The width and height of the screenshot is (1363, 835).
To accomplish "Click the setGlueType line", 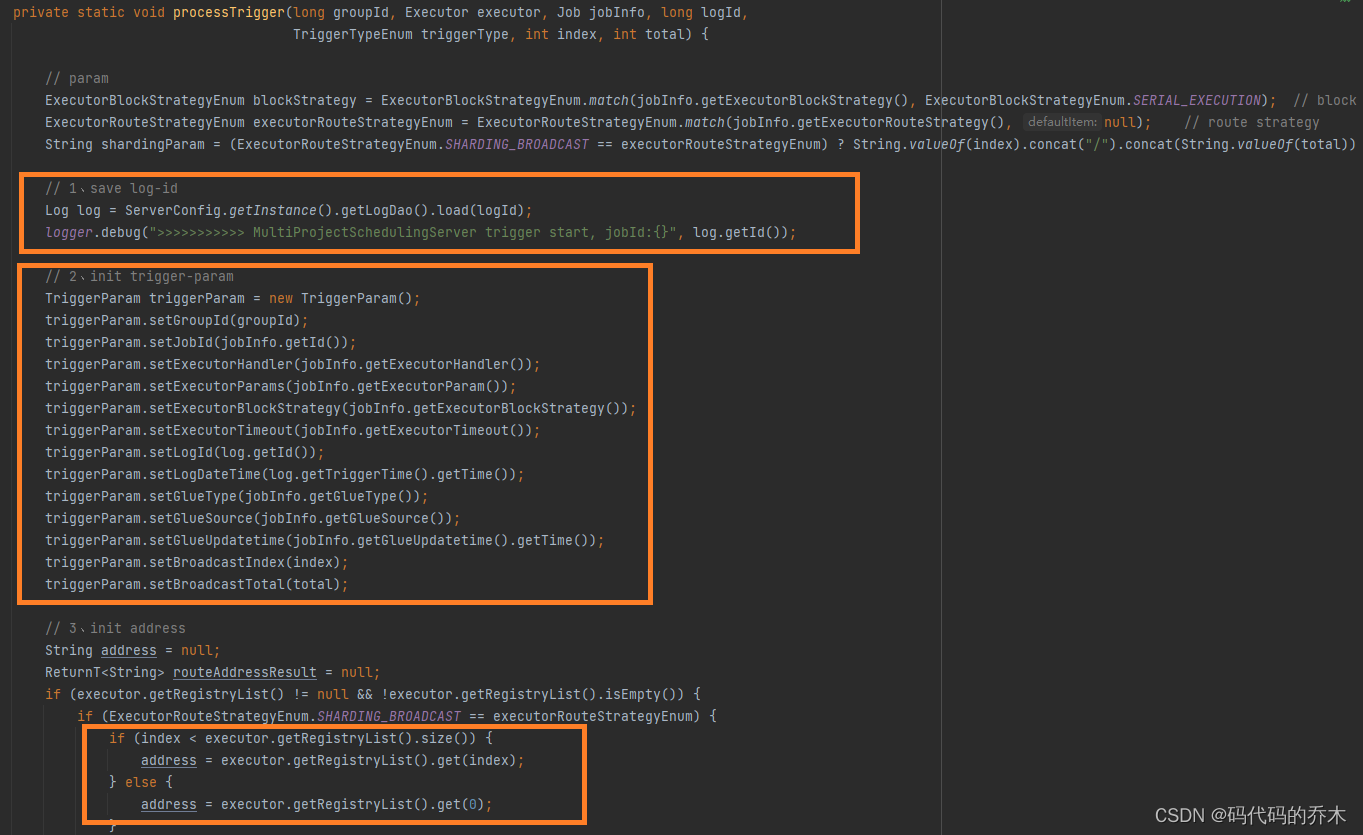I will [237, 496].
